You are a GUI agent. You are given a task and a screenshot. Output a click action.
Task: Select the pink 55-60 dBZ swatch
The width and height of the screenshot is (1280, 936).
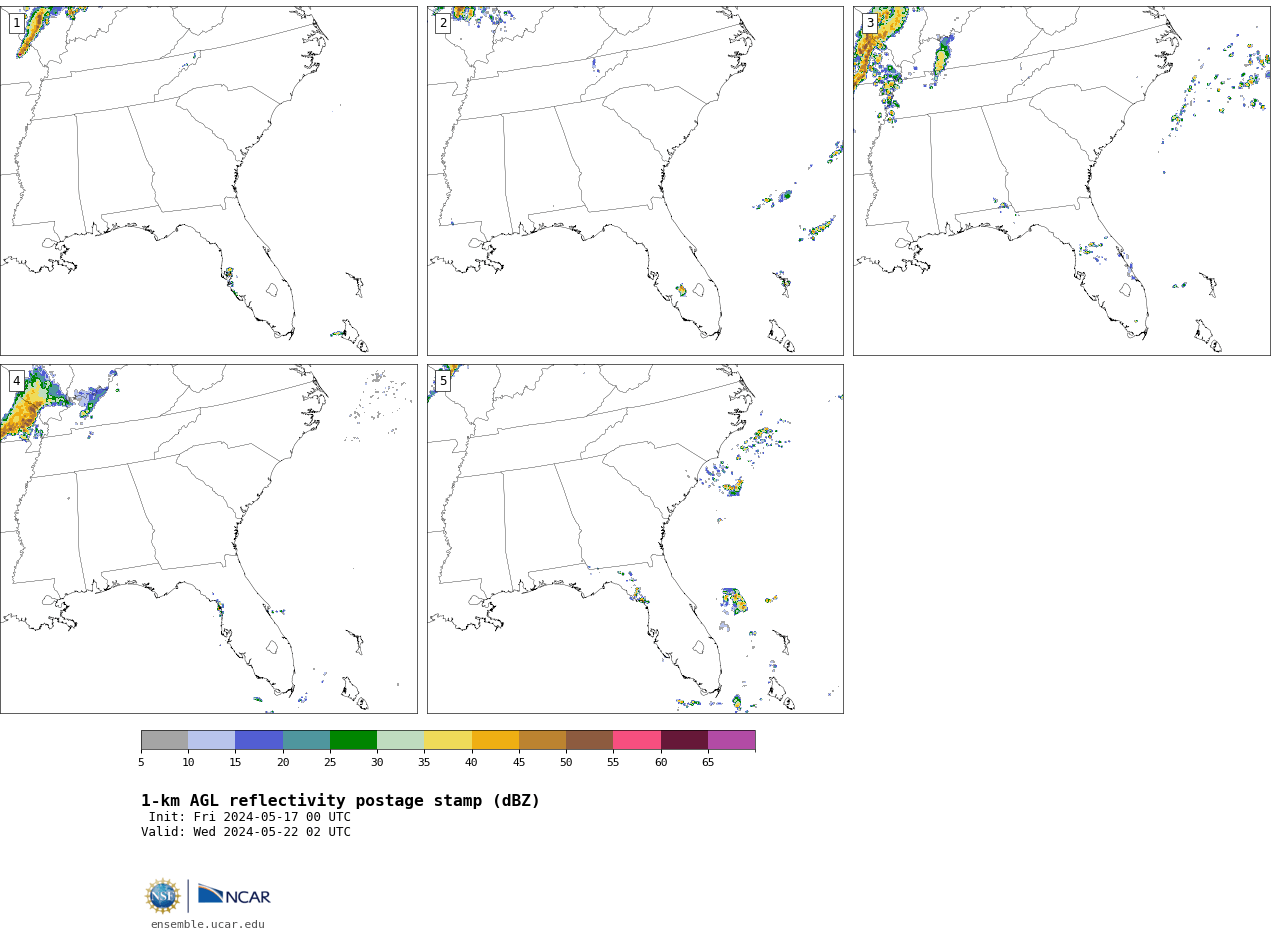[x=637, y=740]
